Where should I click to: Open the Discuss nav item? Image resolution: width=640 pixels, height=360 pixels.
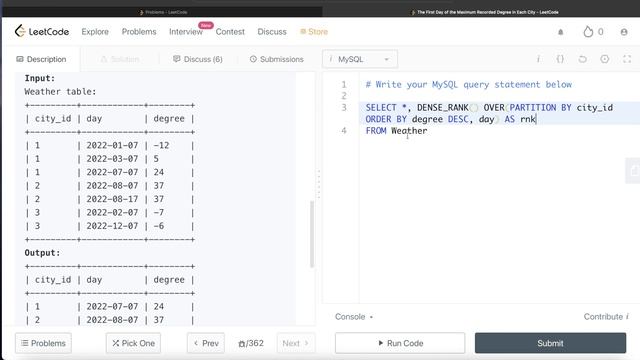pos(272,31)
